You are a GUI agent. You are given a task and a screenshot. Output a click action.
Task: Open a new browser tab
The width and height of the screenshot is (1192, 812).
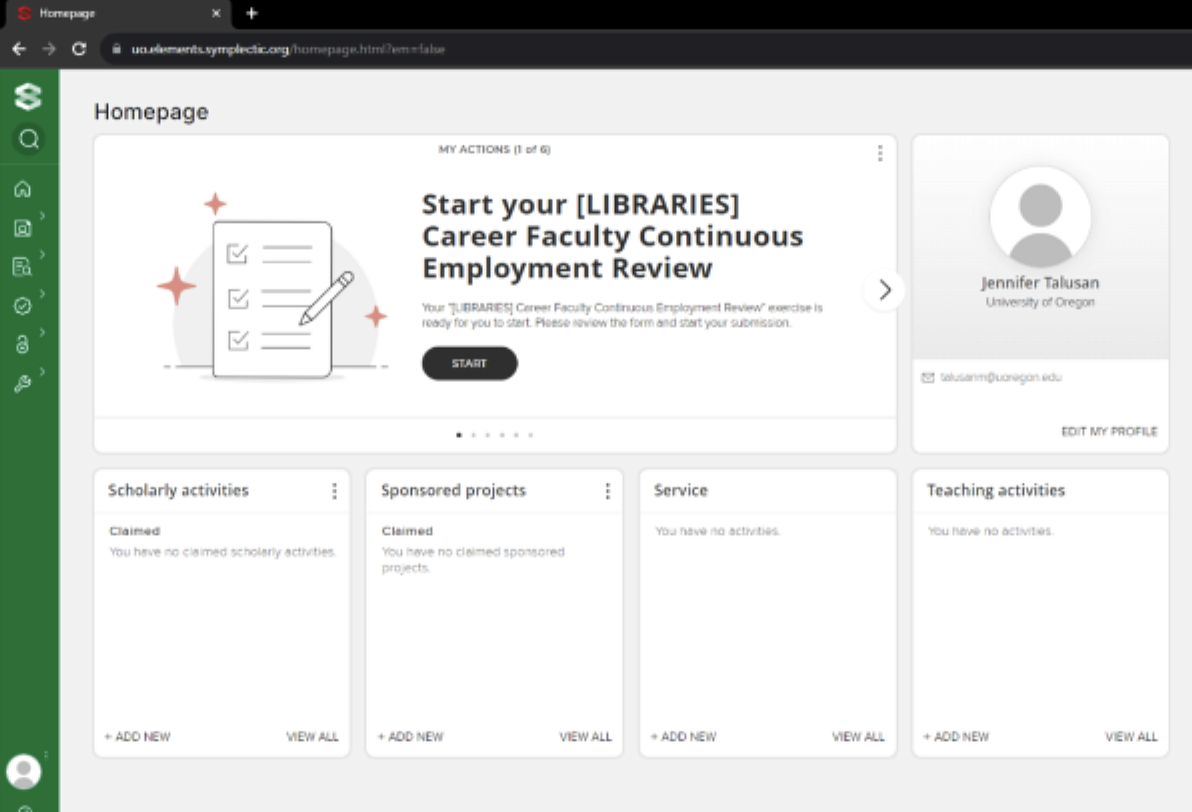(252, 13)
